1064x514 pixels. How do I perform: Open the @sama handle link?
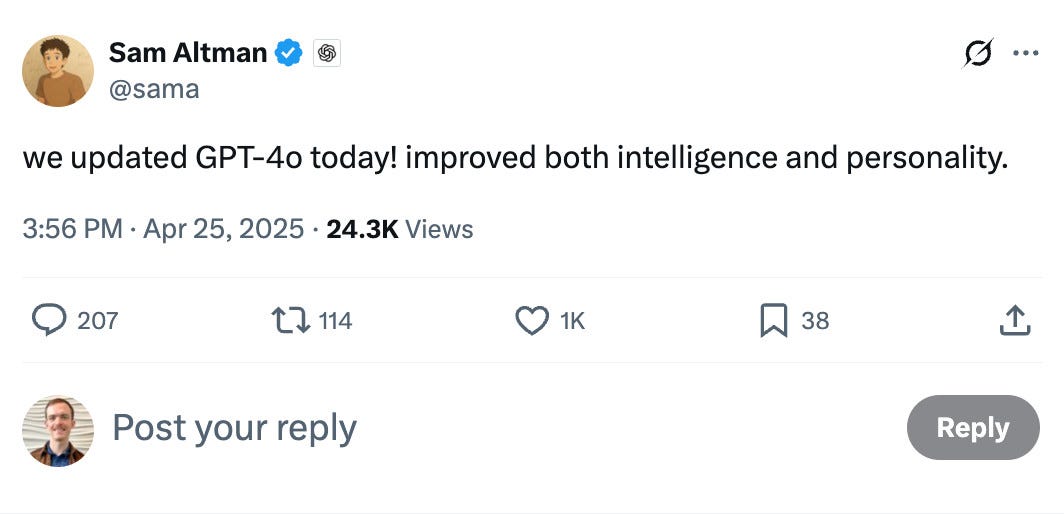pyautogui.click(x=154, y=89)
